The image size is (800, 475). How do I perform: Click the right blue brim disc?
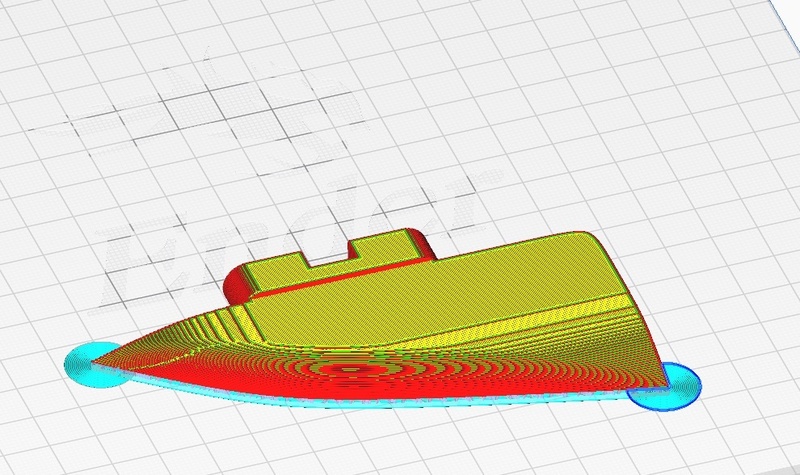[667, 388]
